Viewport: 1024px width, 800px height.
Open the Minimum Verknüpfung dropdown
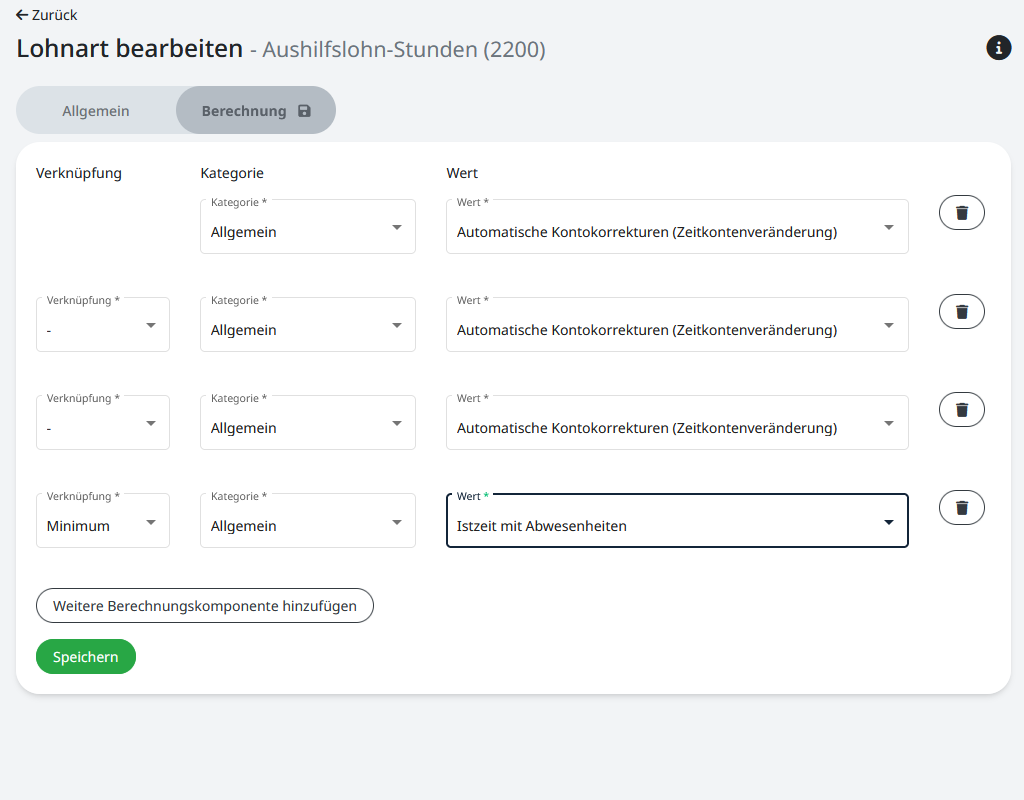click(x=103, y=521)
